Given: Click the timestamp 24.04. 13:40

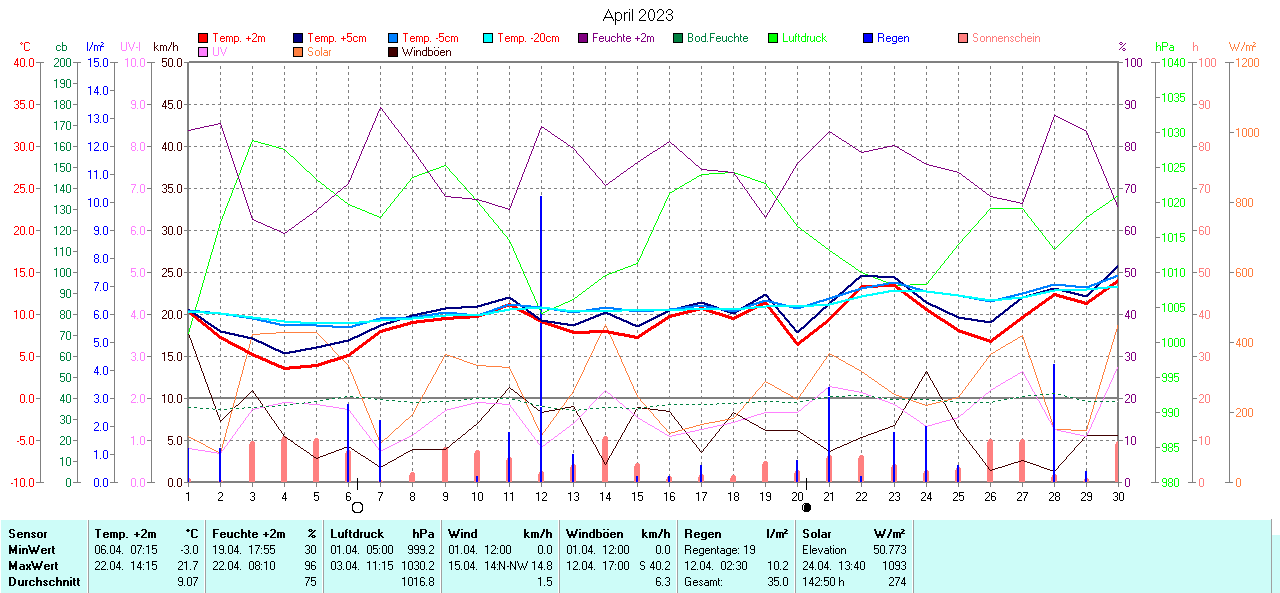Looking at the screenshot, I should click(833, 566).
